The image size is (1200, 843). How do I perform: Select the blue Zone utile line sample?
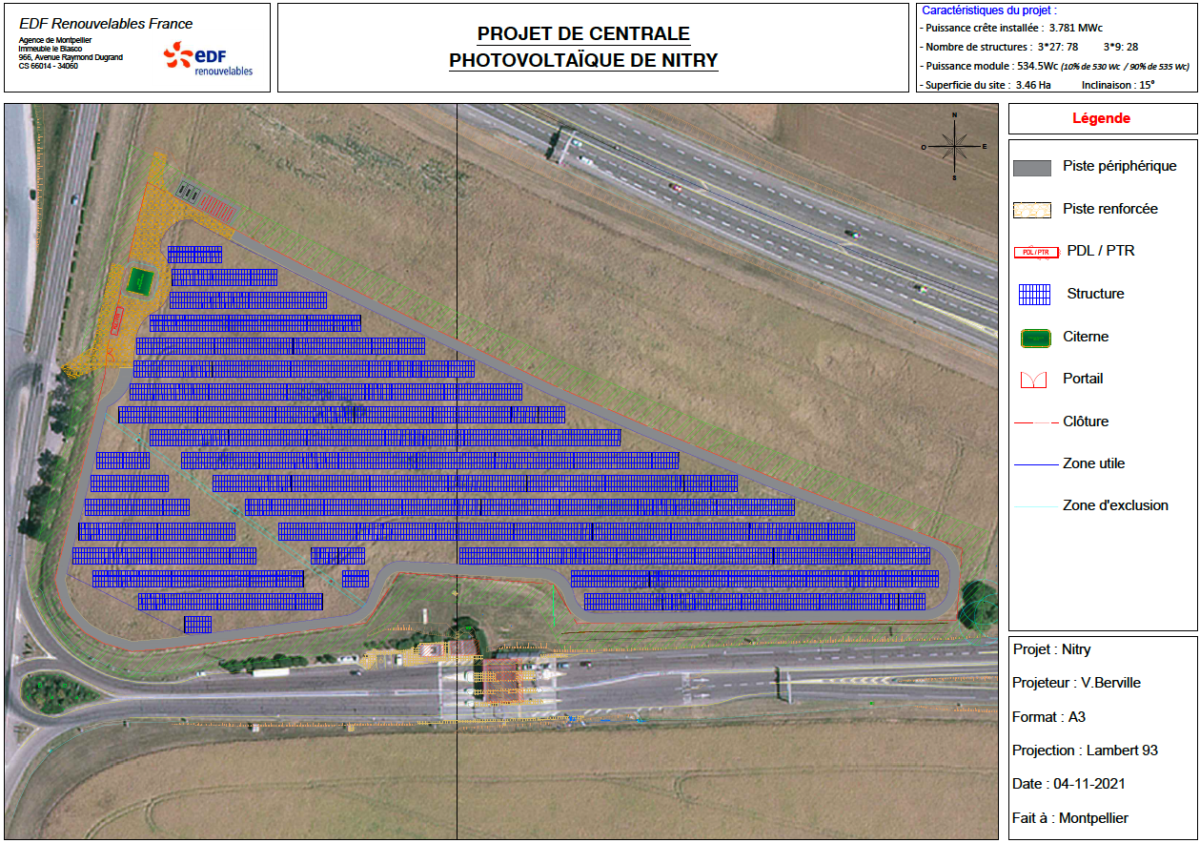pos(1035,465)
